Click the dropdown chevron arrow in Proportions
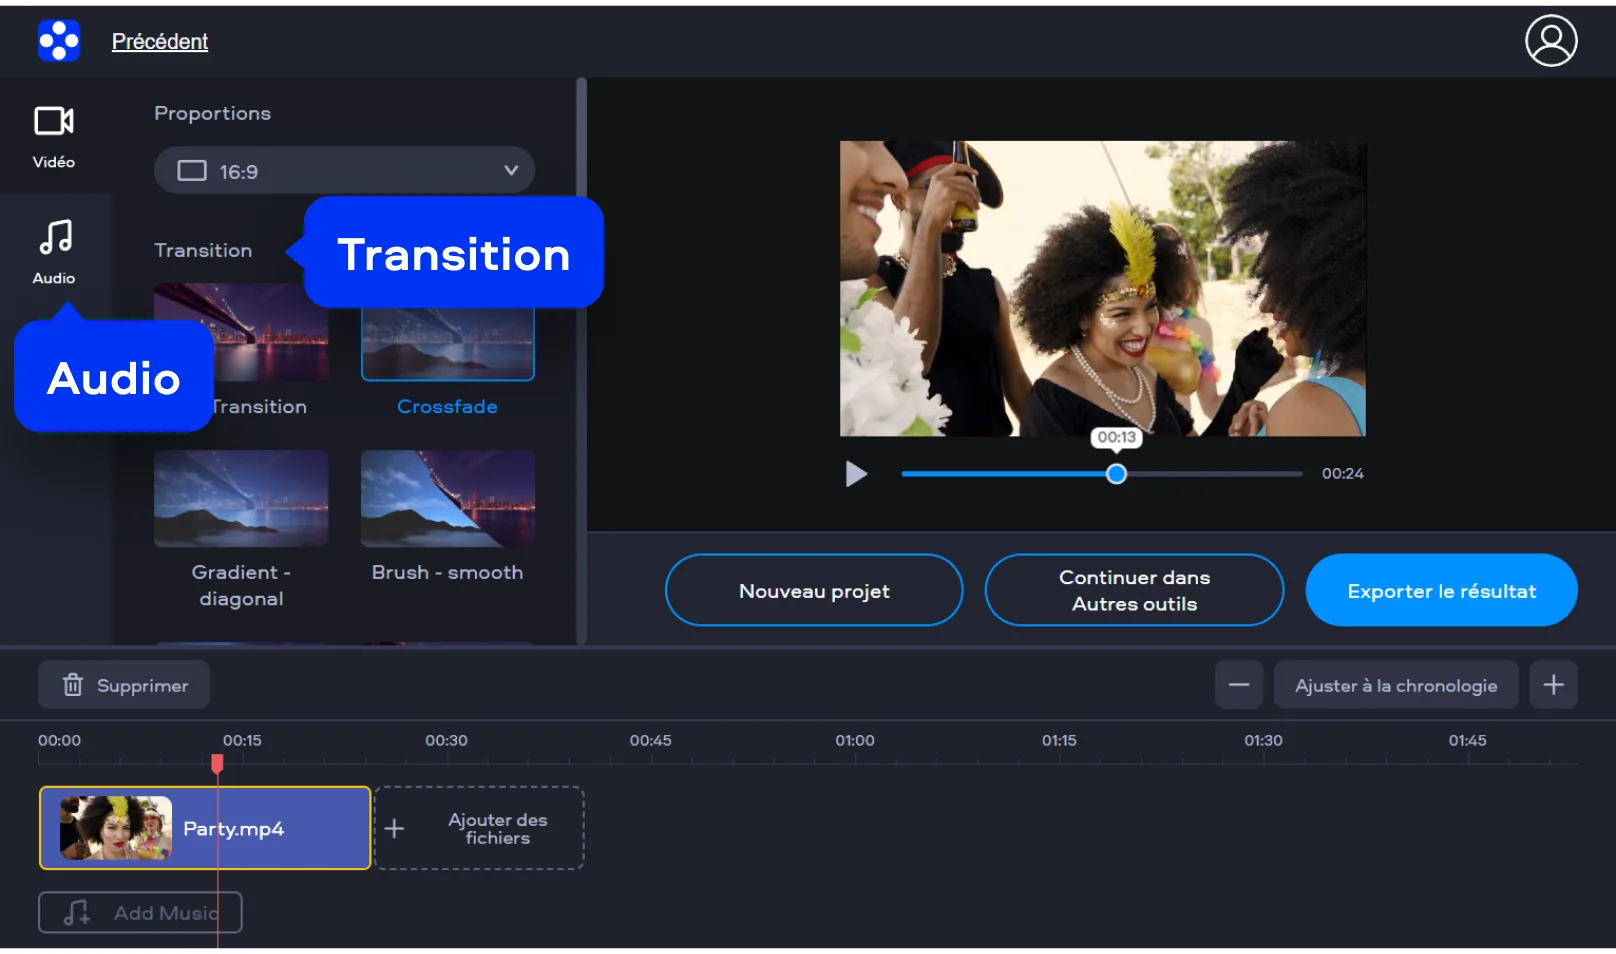 click(x=511, y=171)
